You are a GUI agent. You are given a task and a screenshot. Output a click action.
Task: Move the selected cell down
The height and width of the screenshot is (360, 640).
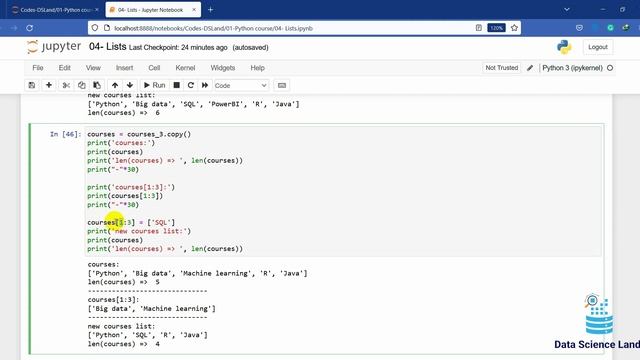point(130,85)
